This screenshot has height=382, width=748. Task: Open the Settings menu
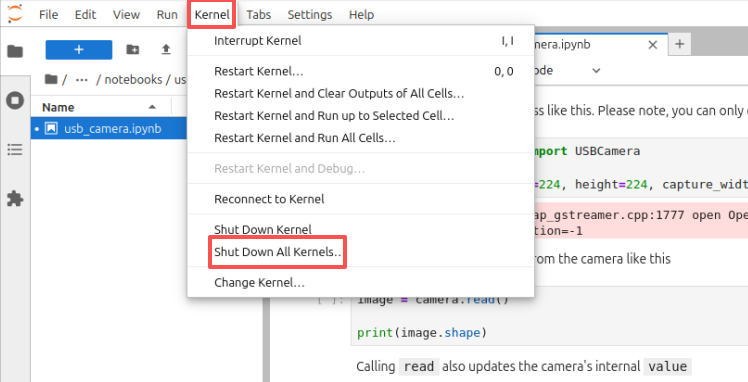click(310, 14)
